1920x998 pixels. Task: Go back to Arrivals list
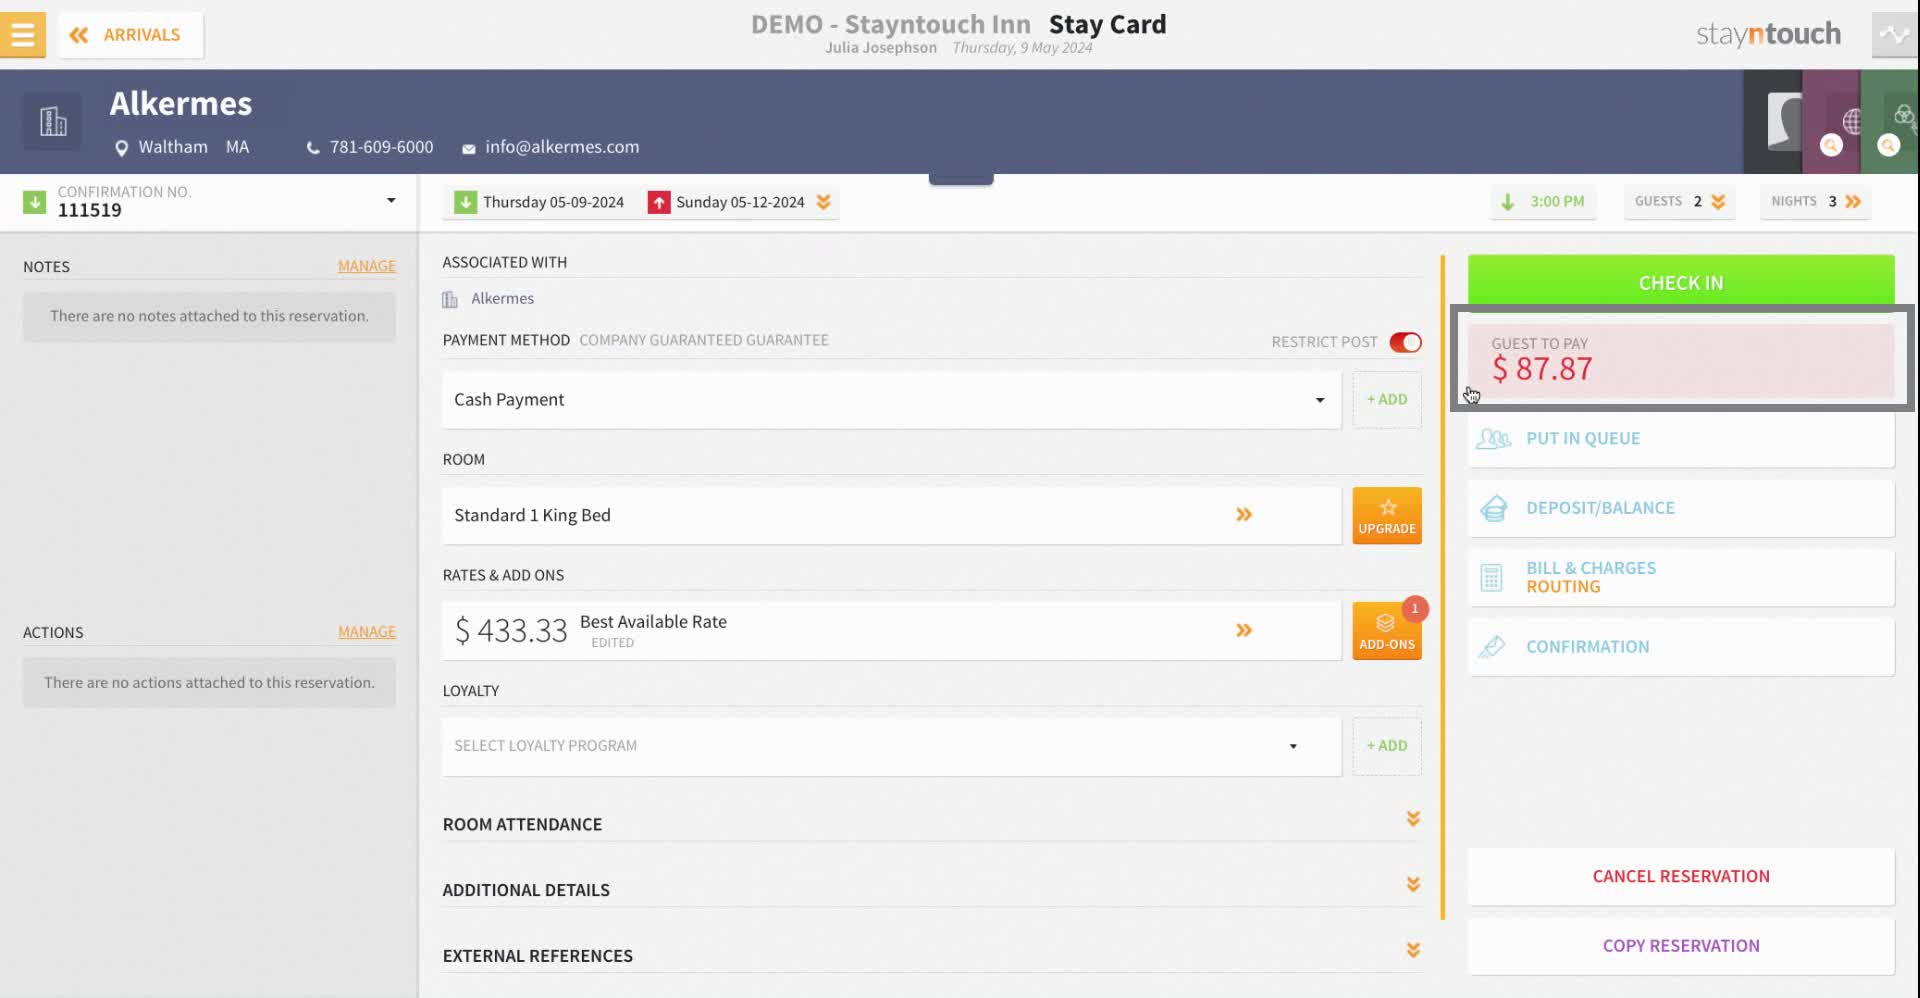(x=131, y=35)
